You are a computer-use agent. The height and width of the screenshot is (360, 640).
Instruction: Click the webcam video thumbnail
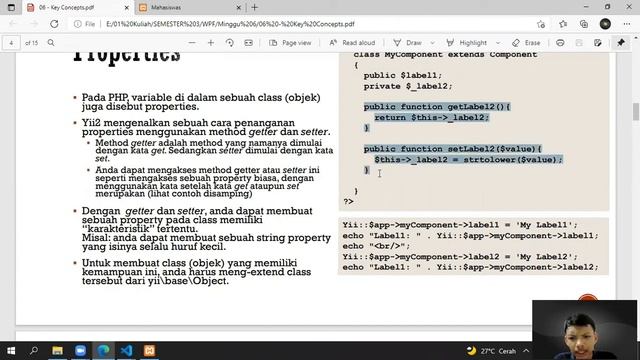pyautogui.click(x=584, y=330)
